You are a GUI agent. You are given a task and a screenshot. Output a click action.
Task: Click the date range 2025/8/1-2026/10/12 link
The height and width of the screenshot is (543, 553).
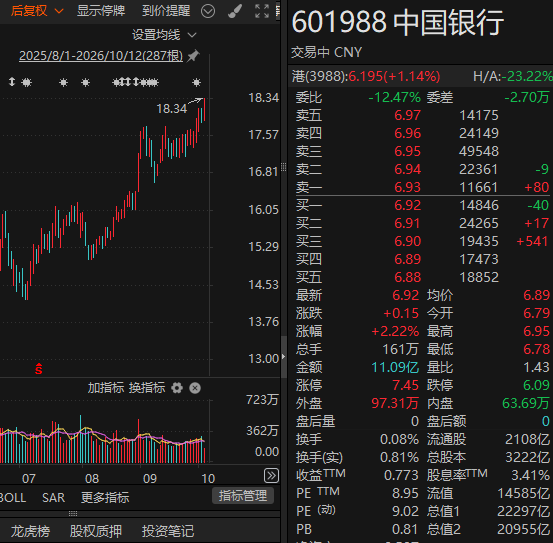tap(101, 56)
